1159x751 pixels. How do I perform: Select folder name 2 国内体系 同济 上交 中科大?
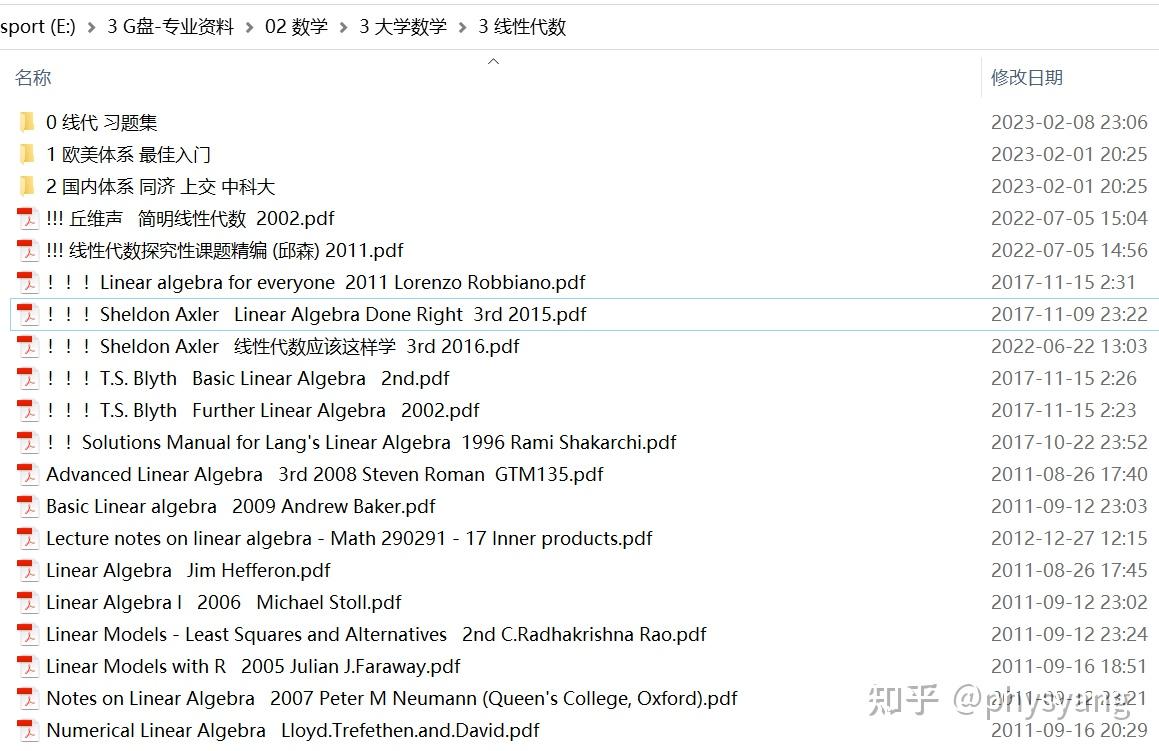160,186
